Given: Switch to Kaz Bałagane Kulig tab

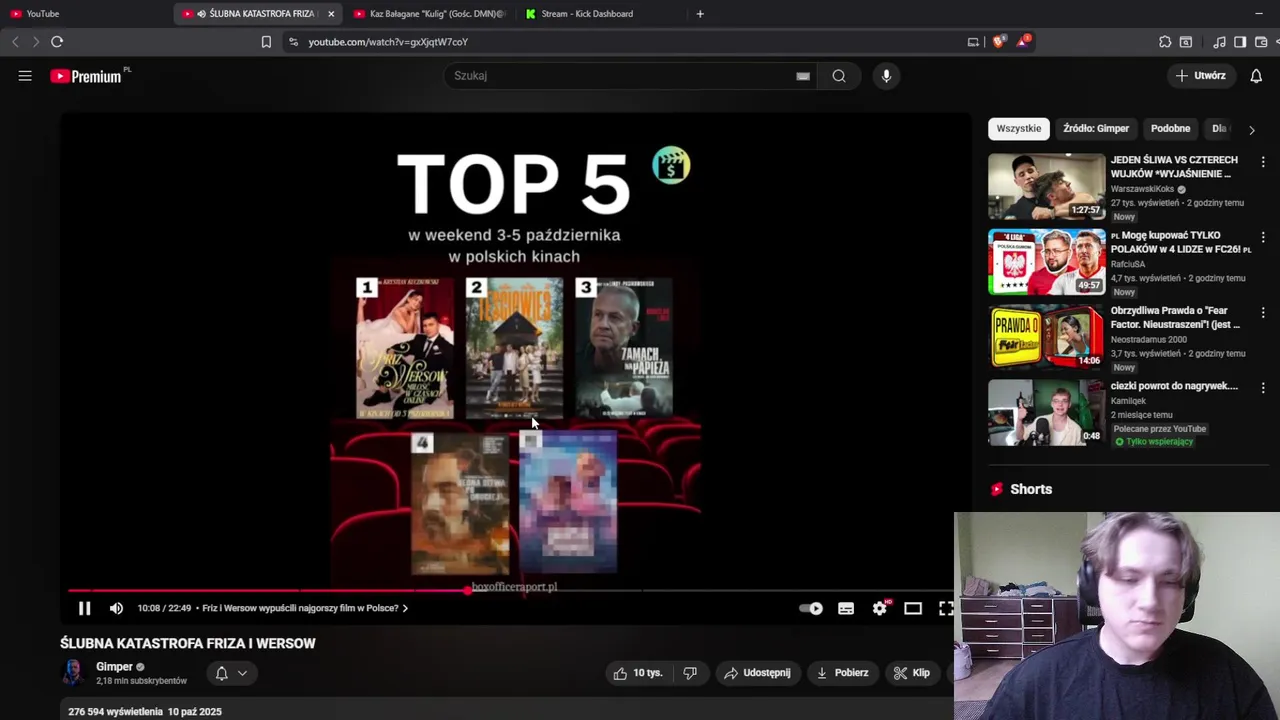Looking at the screenshot, I should tap(428, 14).
